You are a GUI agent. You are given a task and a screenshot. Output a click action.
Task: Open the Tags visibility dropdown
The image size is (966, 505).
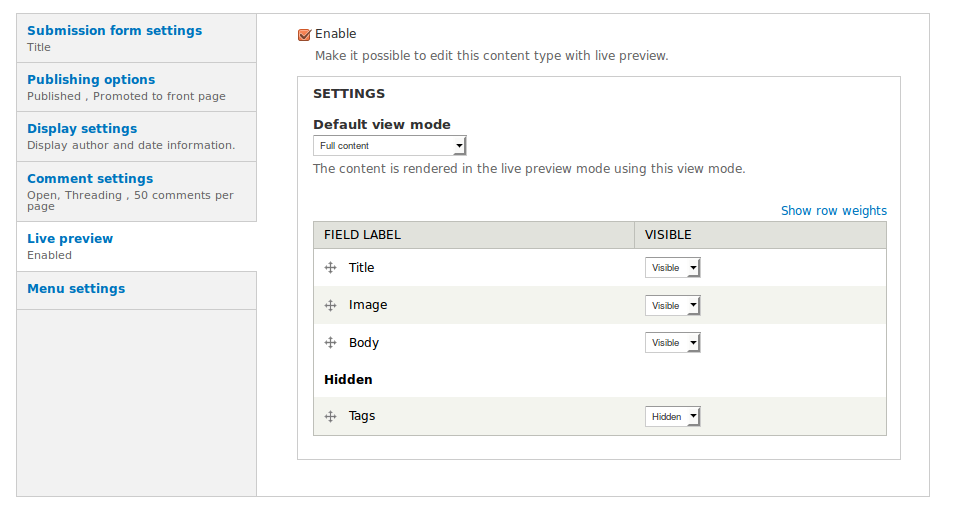[672, 417]
